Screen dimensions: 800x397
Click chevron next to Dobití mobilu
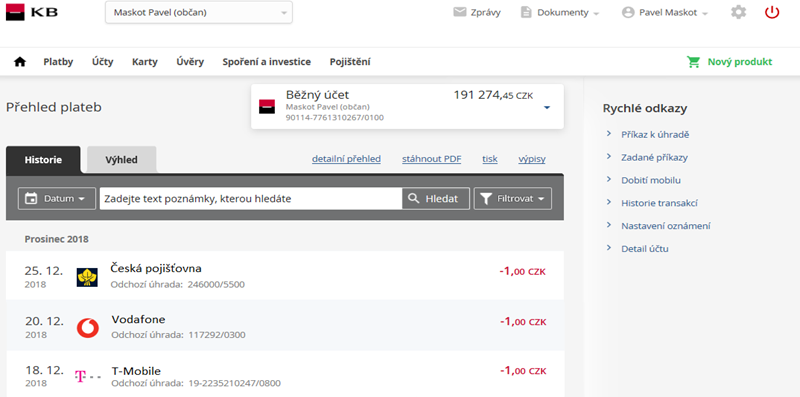coord(609,179)
